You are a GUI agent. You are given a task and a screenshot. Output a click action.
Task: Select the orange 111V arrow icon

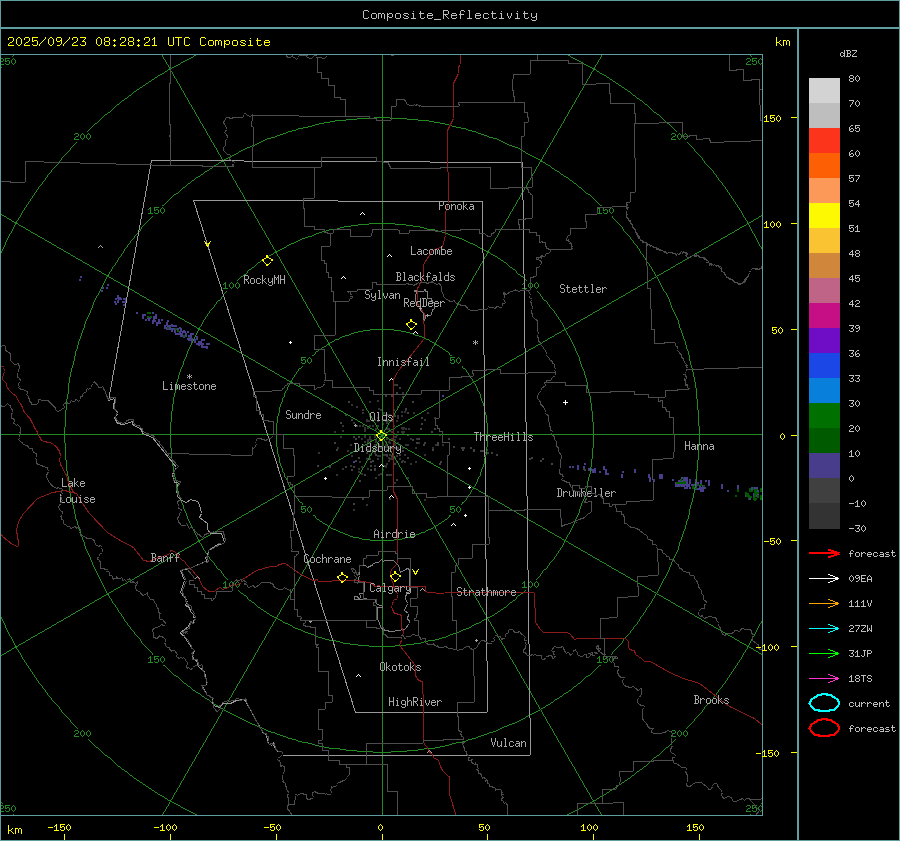pos(823,603)
